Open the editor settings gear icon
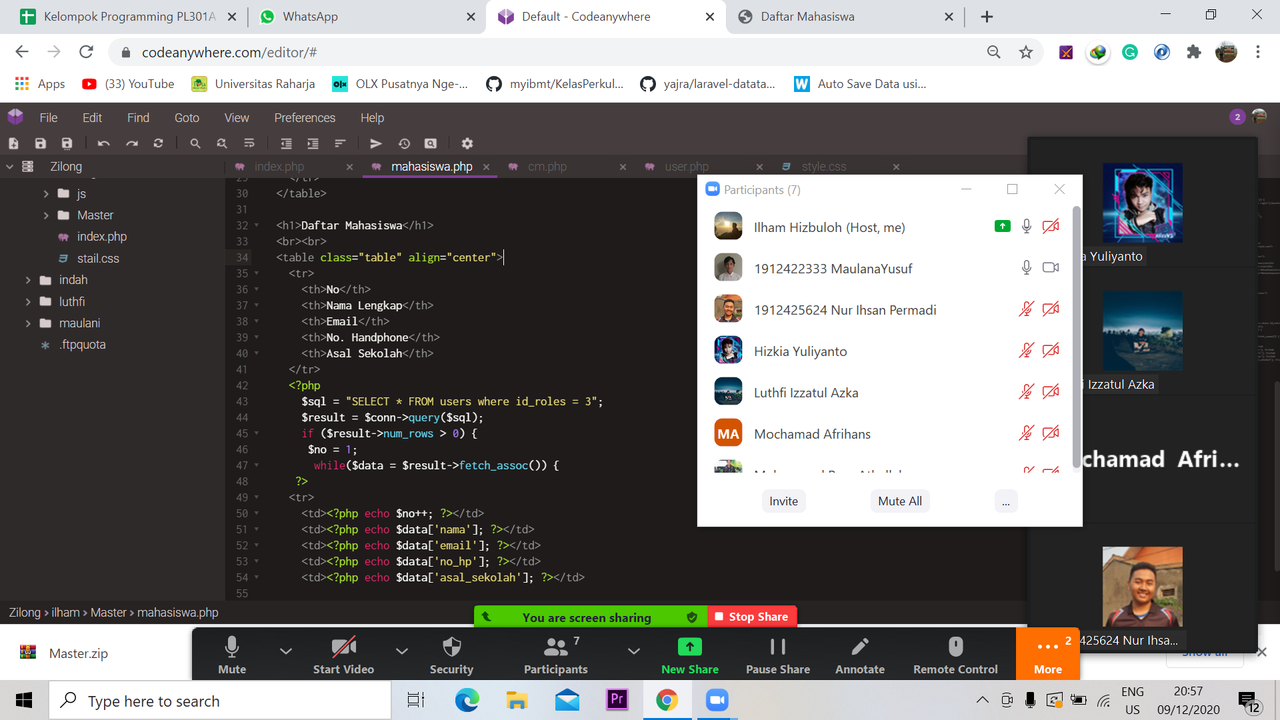1280x720 pixels. pos(467,144)
